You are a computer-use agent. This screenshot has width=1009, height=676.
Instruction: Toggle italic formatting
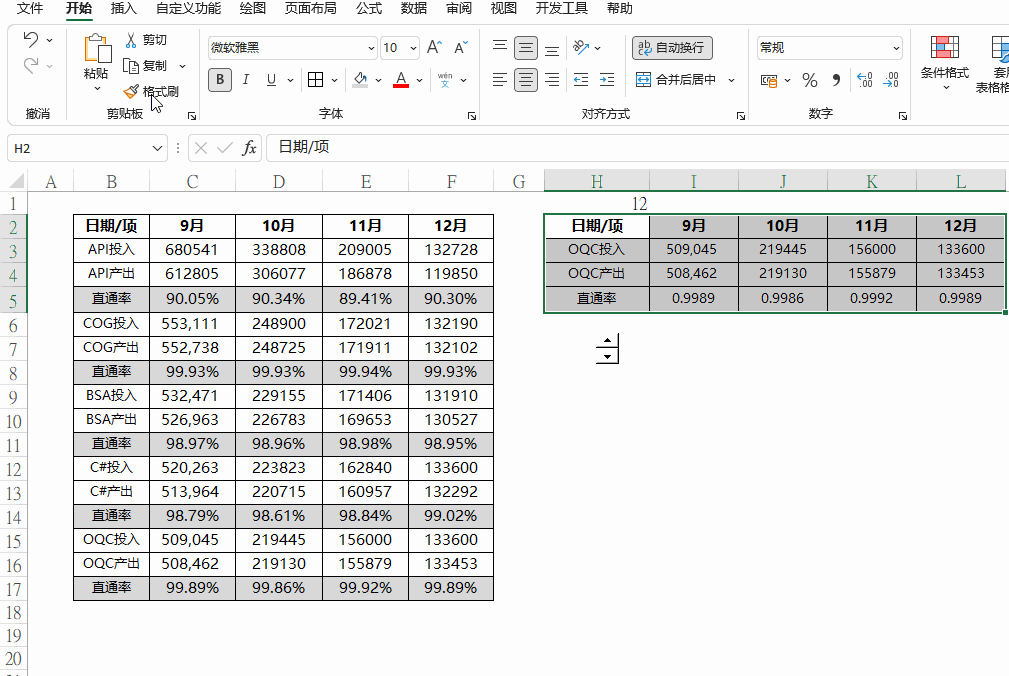click(x=245, y=80)
